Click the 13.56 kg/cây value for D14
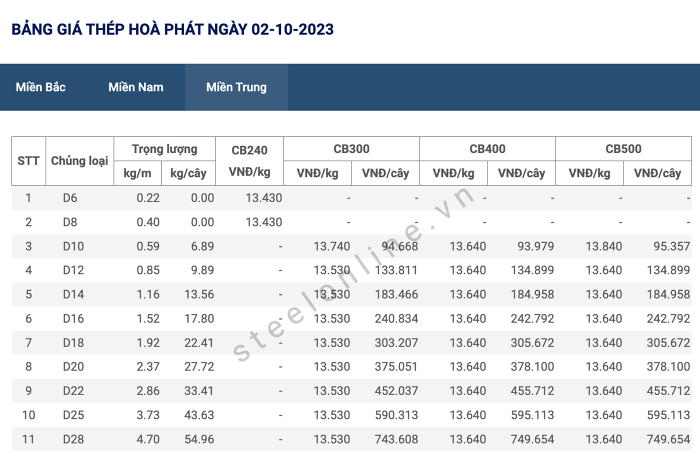Image resolution: width=700 pixels, height=461 pixels. pyautogui.click(x=200, y=295)
